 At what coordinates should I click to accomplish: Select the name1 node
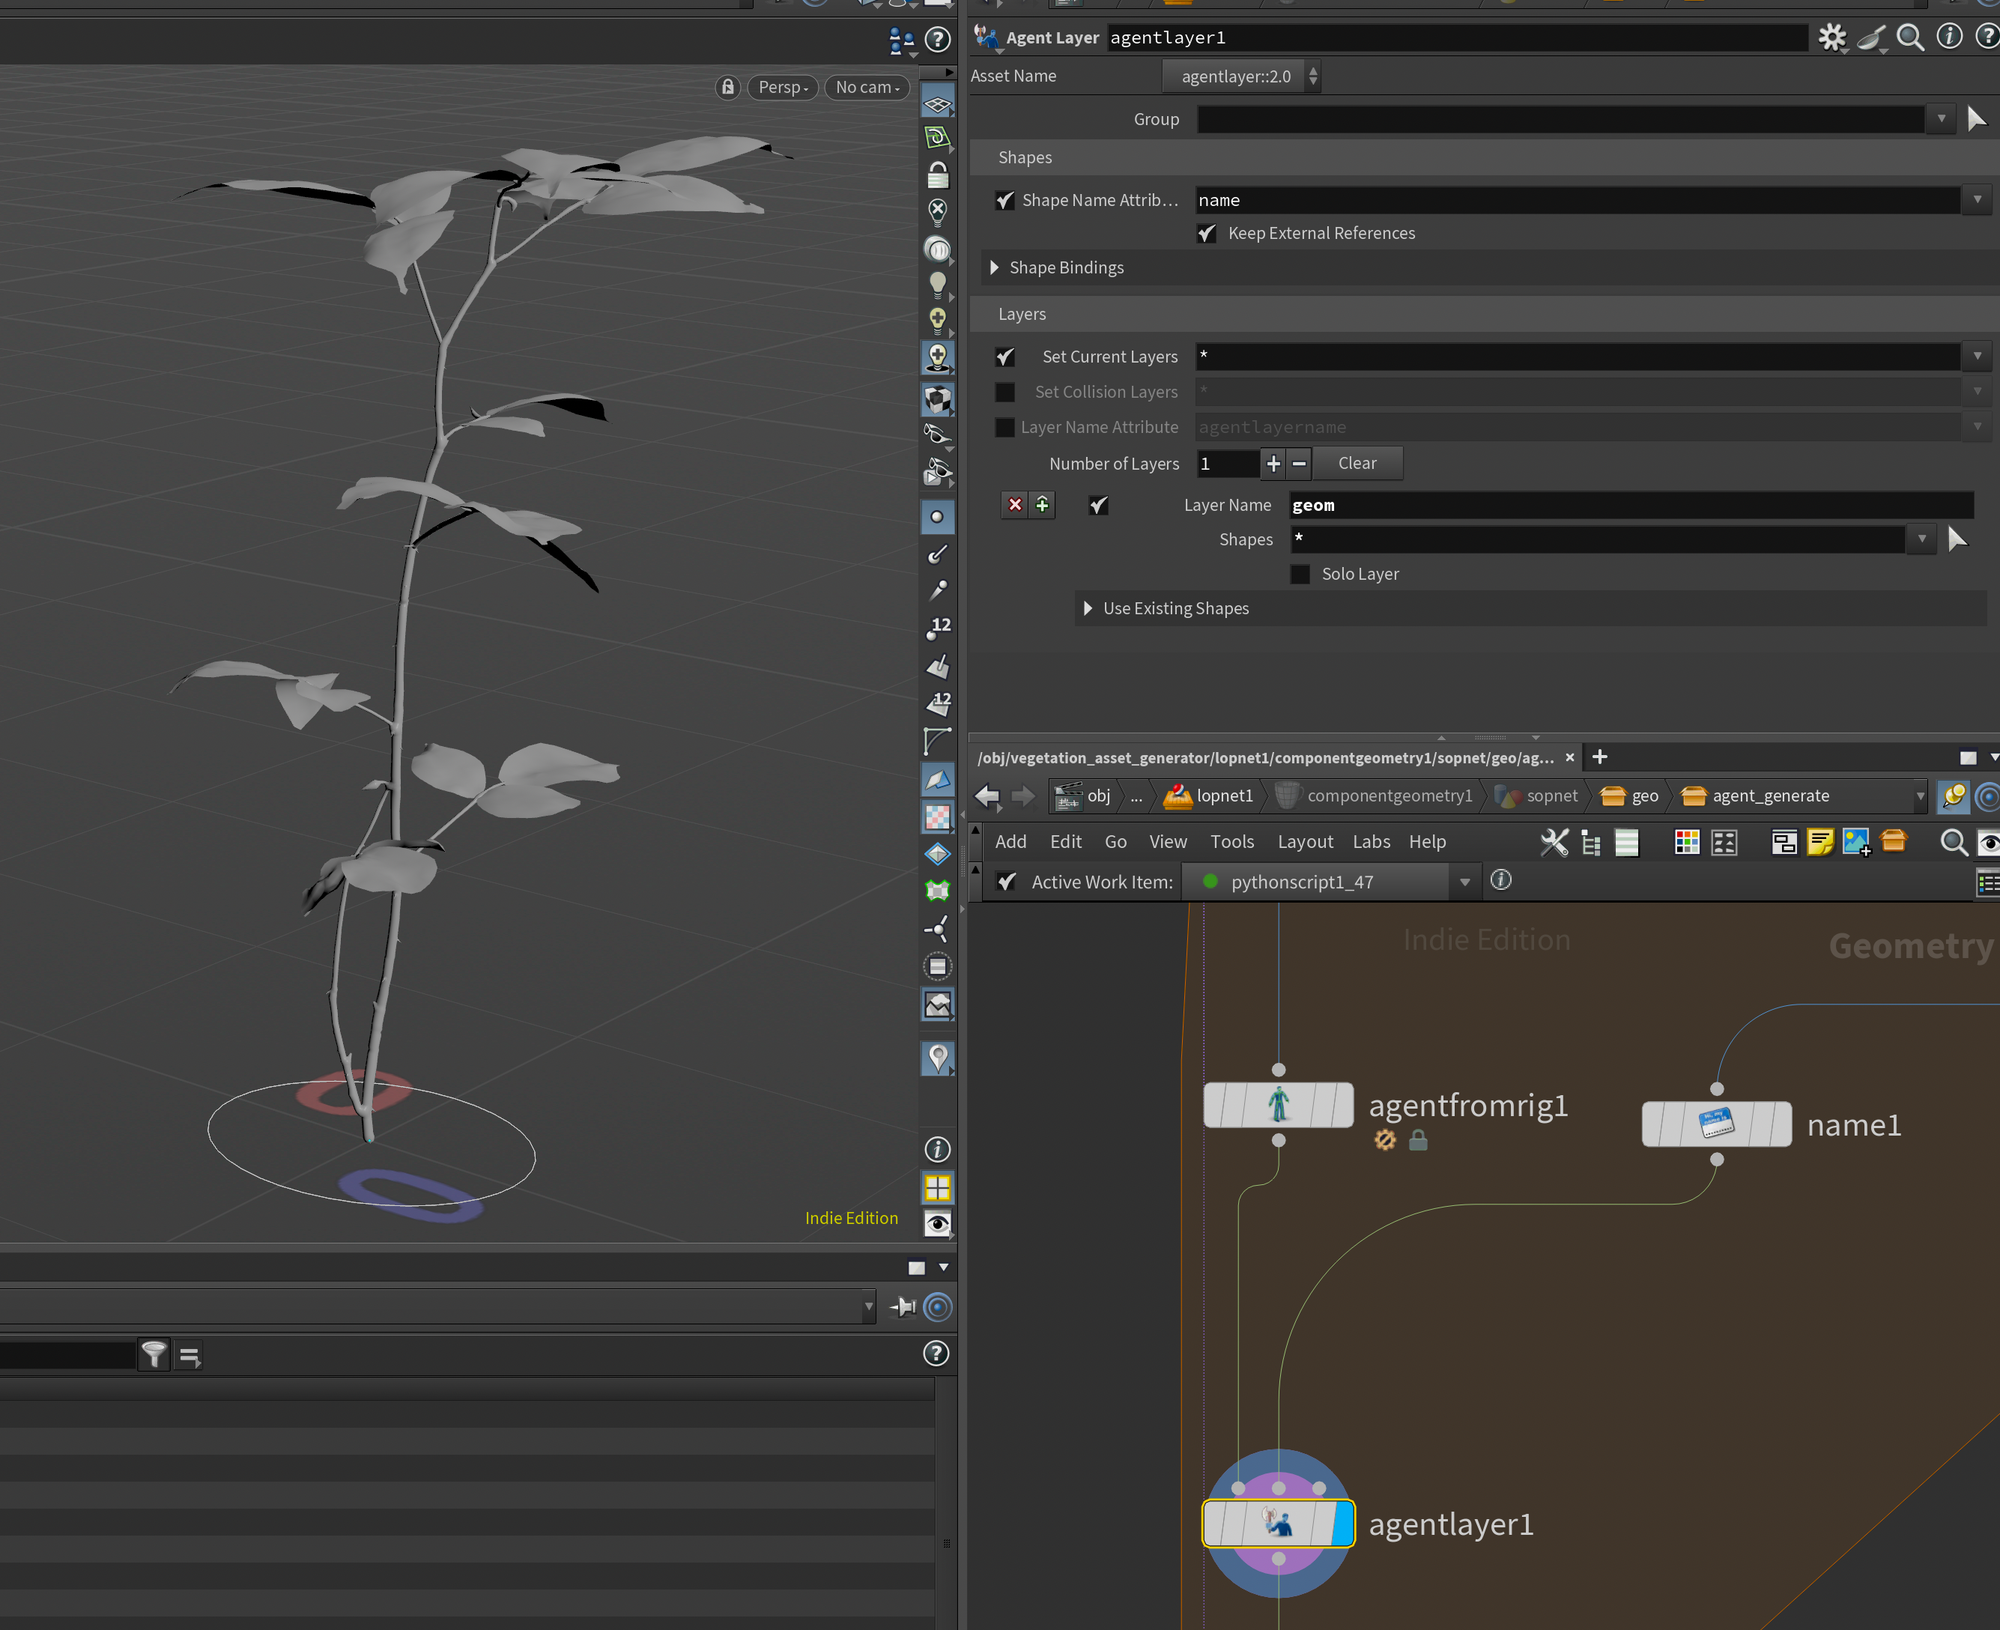coord(1716,1124)
